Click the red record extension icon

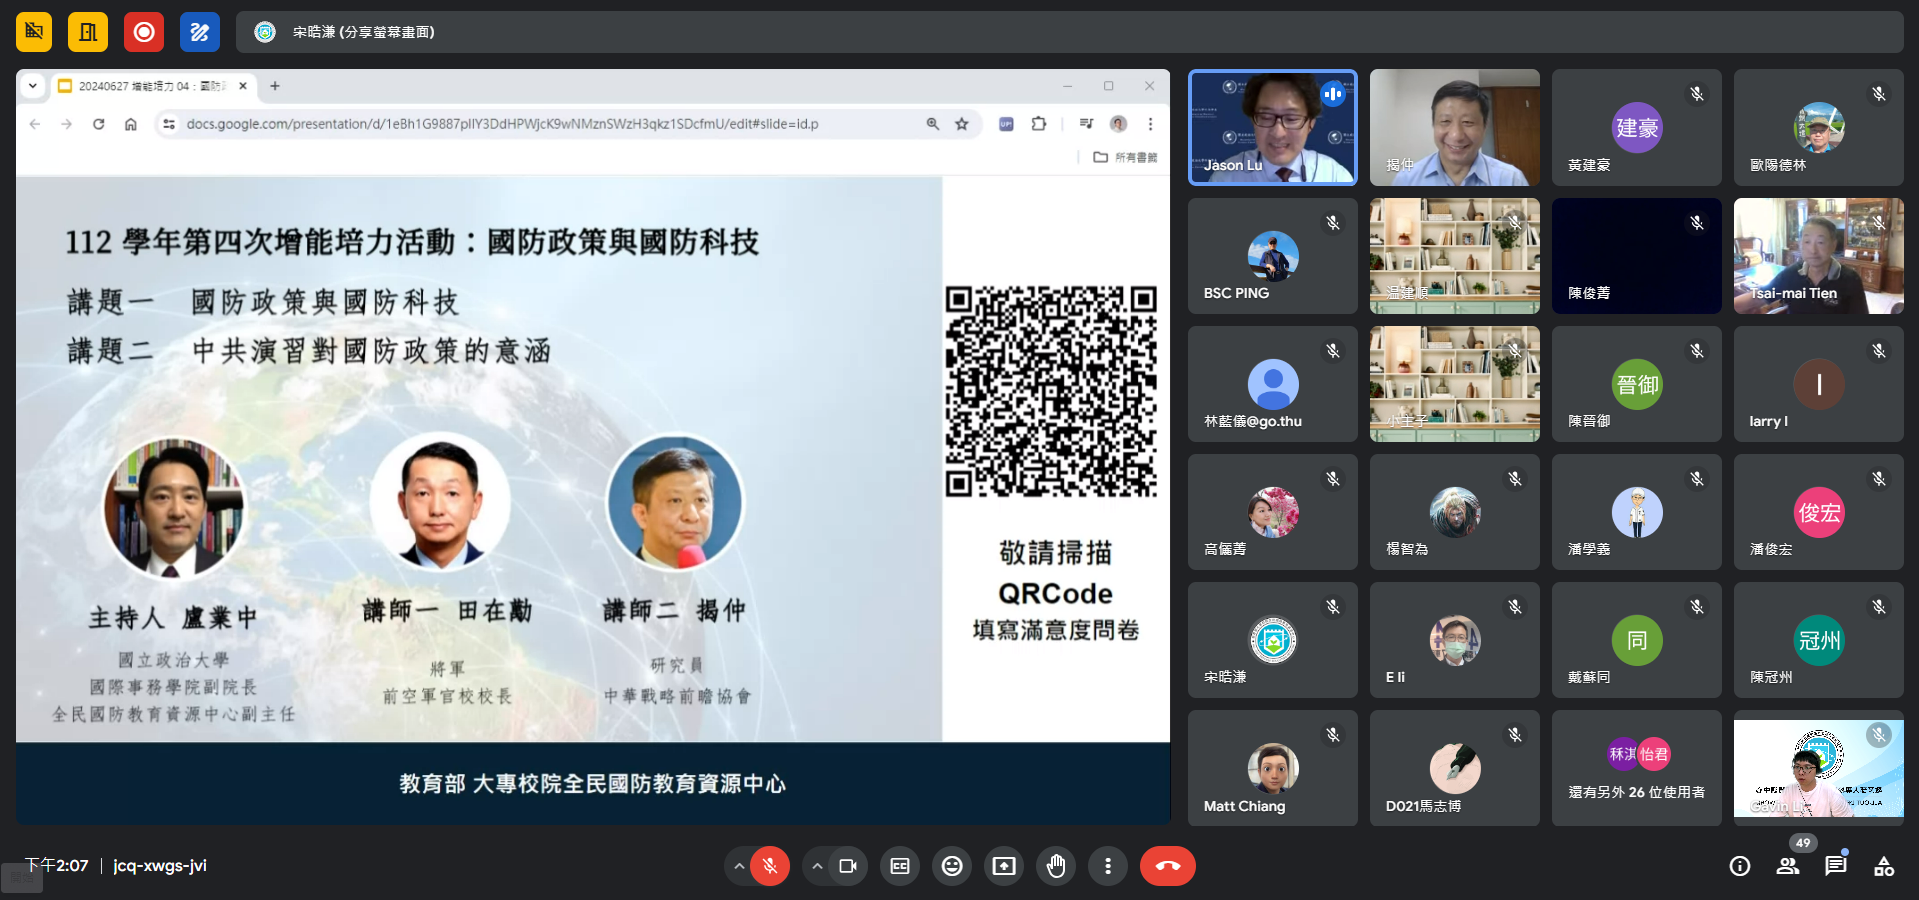[144, 32]
